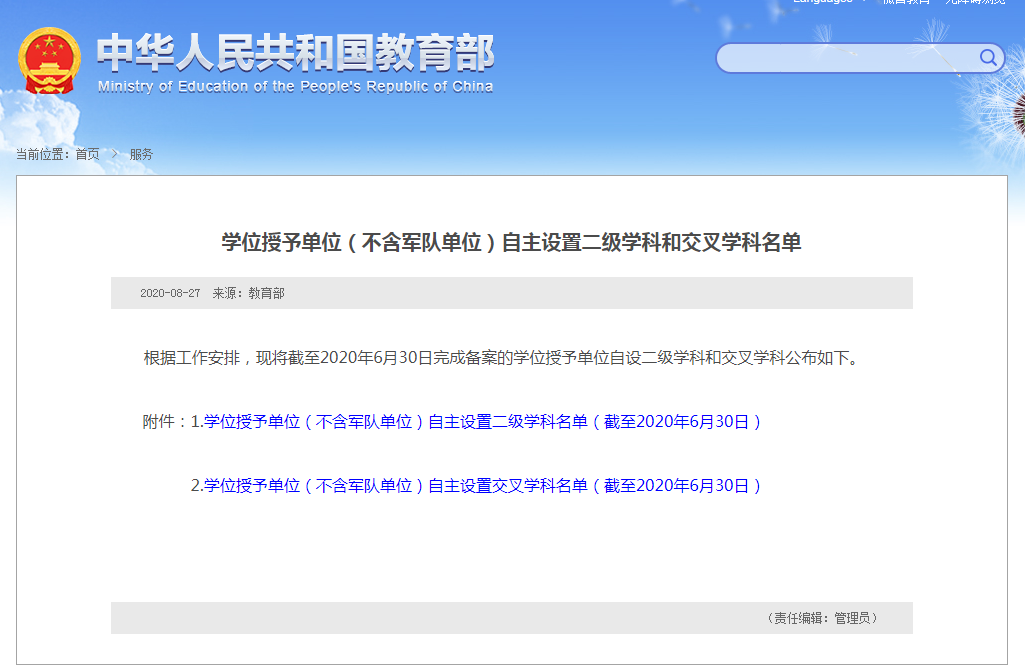Click the English Ministry of Education subtitle
The width and height of the screenshot is (1025, 670).
click(x=295, y=87)
